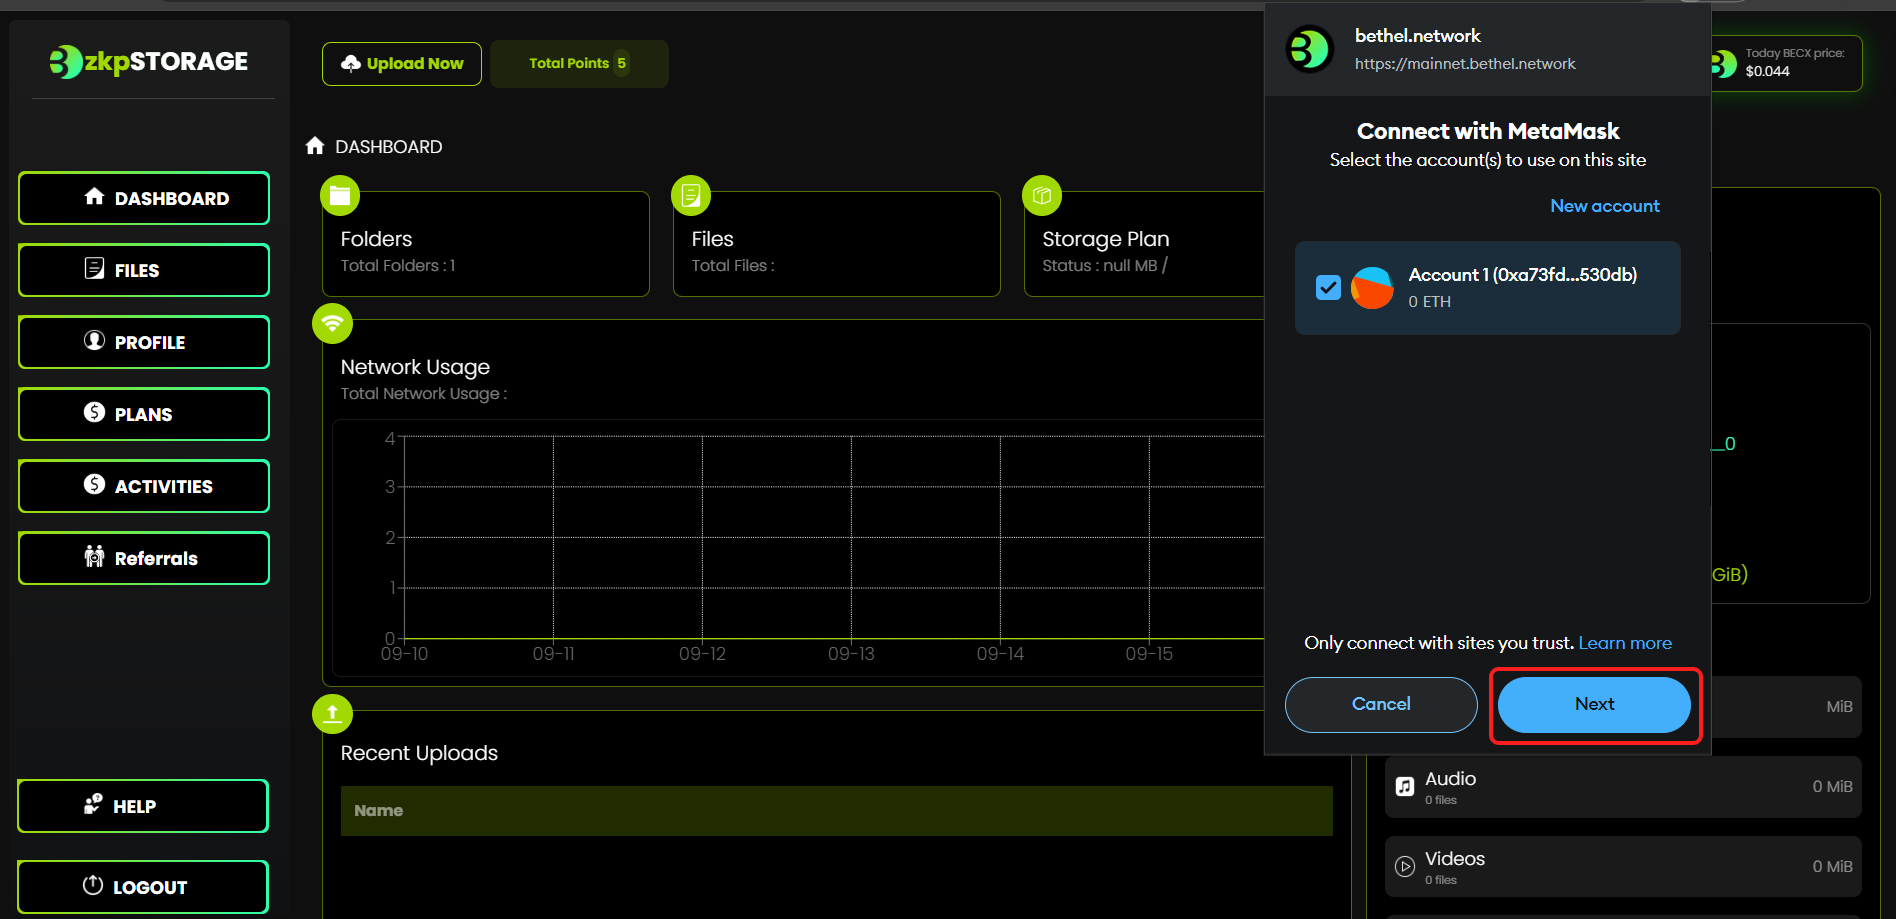
Task: Click Cancel in MetaMask popup
Action: tap(1381, 705)
